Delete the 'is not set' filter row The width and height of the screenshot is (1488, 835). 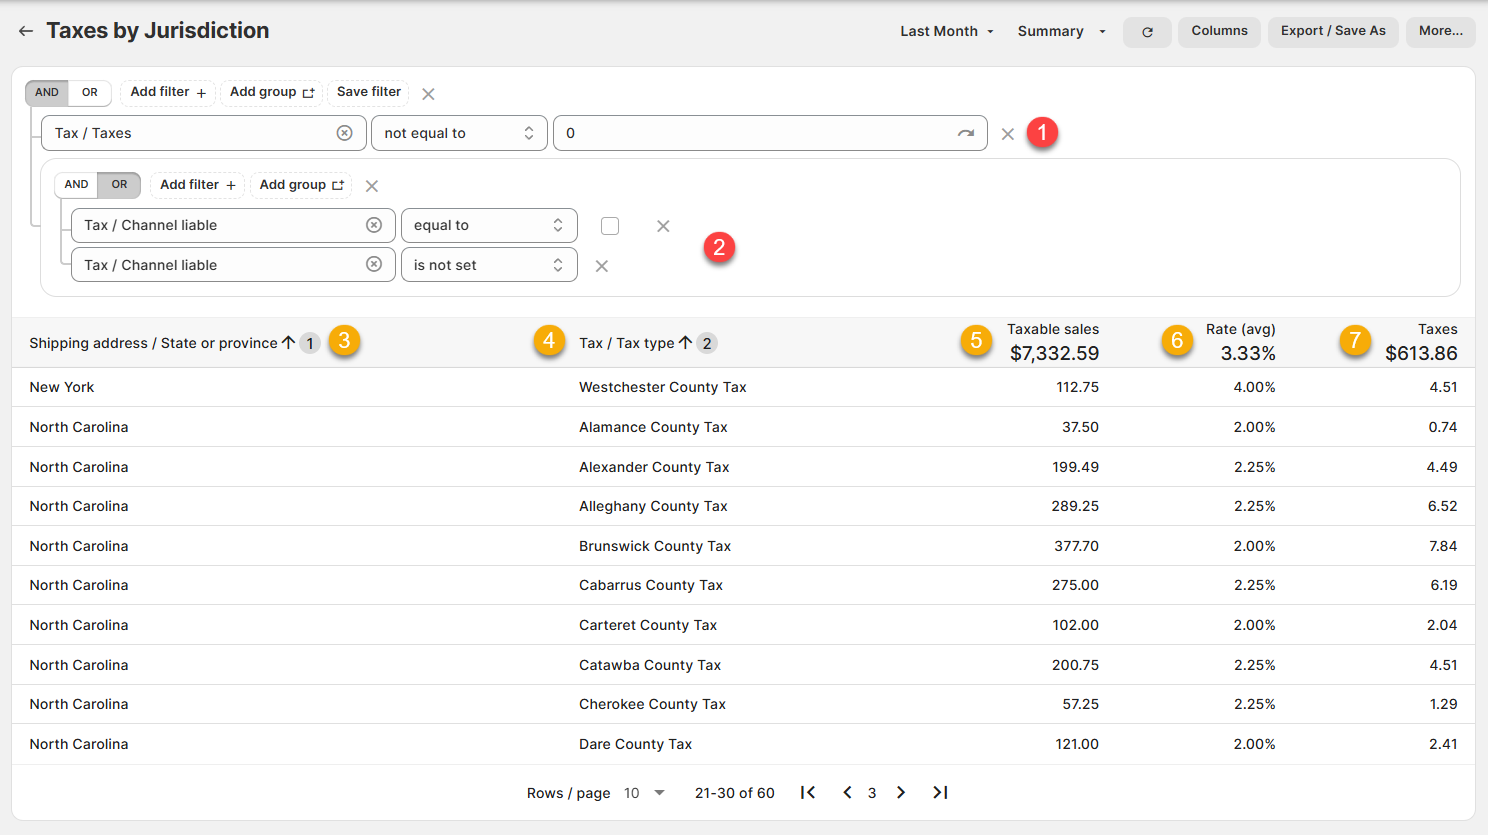(x=601, y=266)
